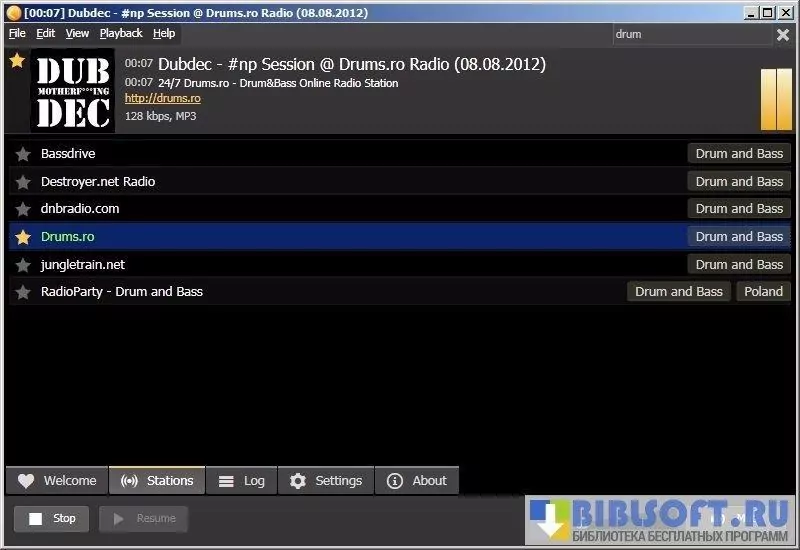Click the now-playing favorite star in header
The height and width of the screenshot is (550, 800).
tap(16, 61)
